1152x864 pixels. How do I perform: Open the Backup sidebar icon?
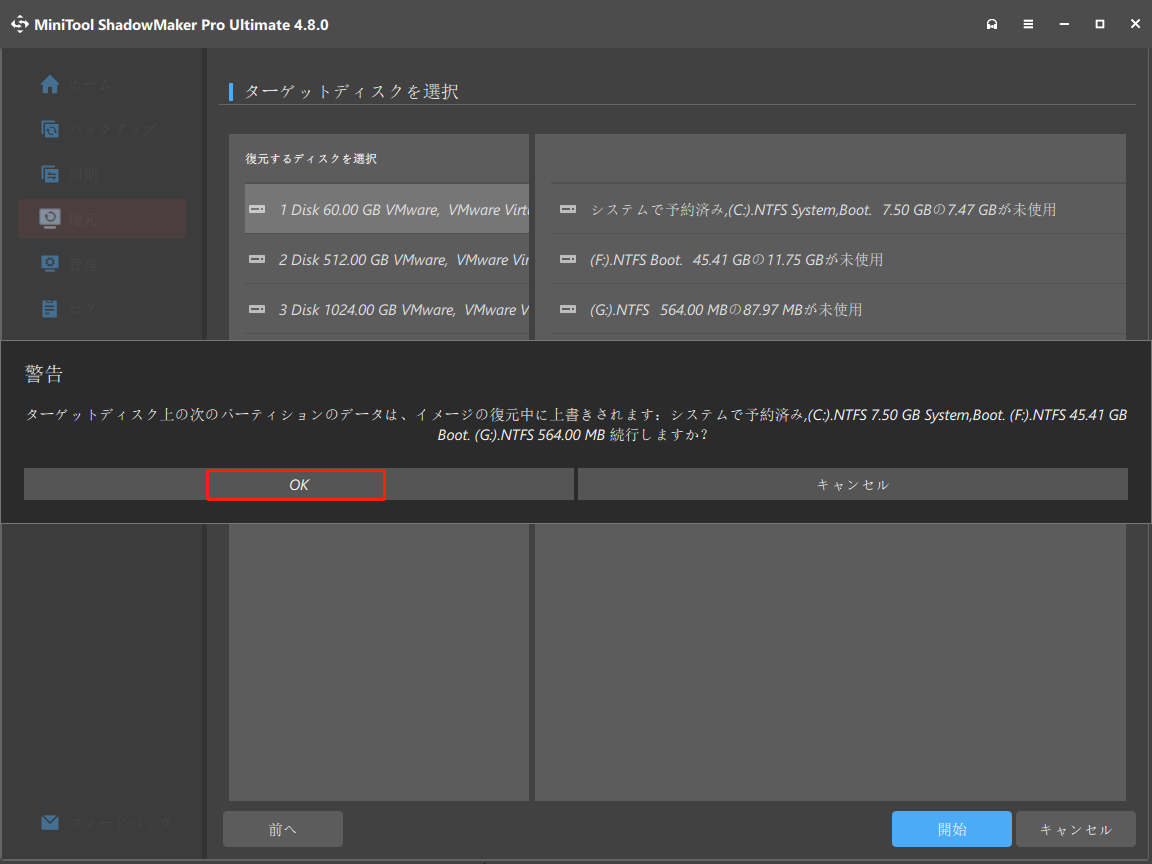[x=50, y=129]
